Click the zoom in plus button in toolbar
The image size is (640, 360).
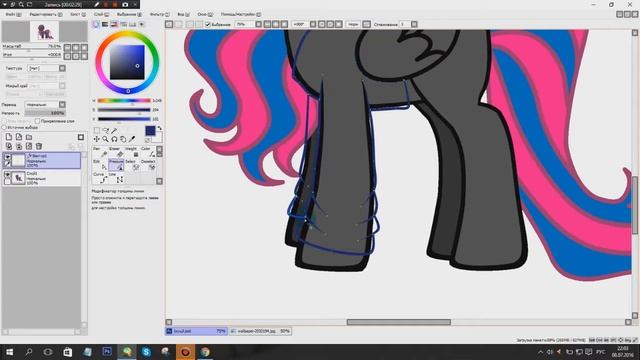click(x=276, y=24)
